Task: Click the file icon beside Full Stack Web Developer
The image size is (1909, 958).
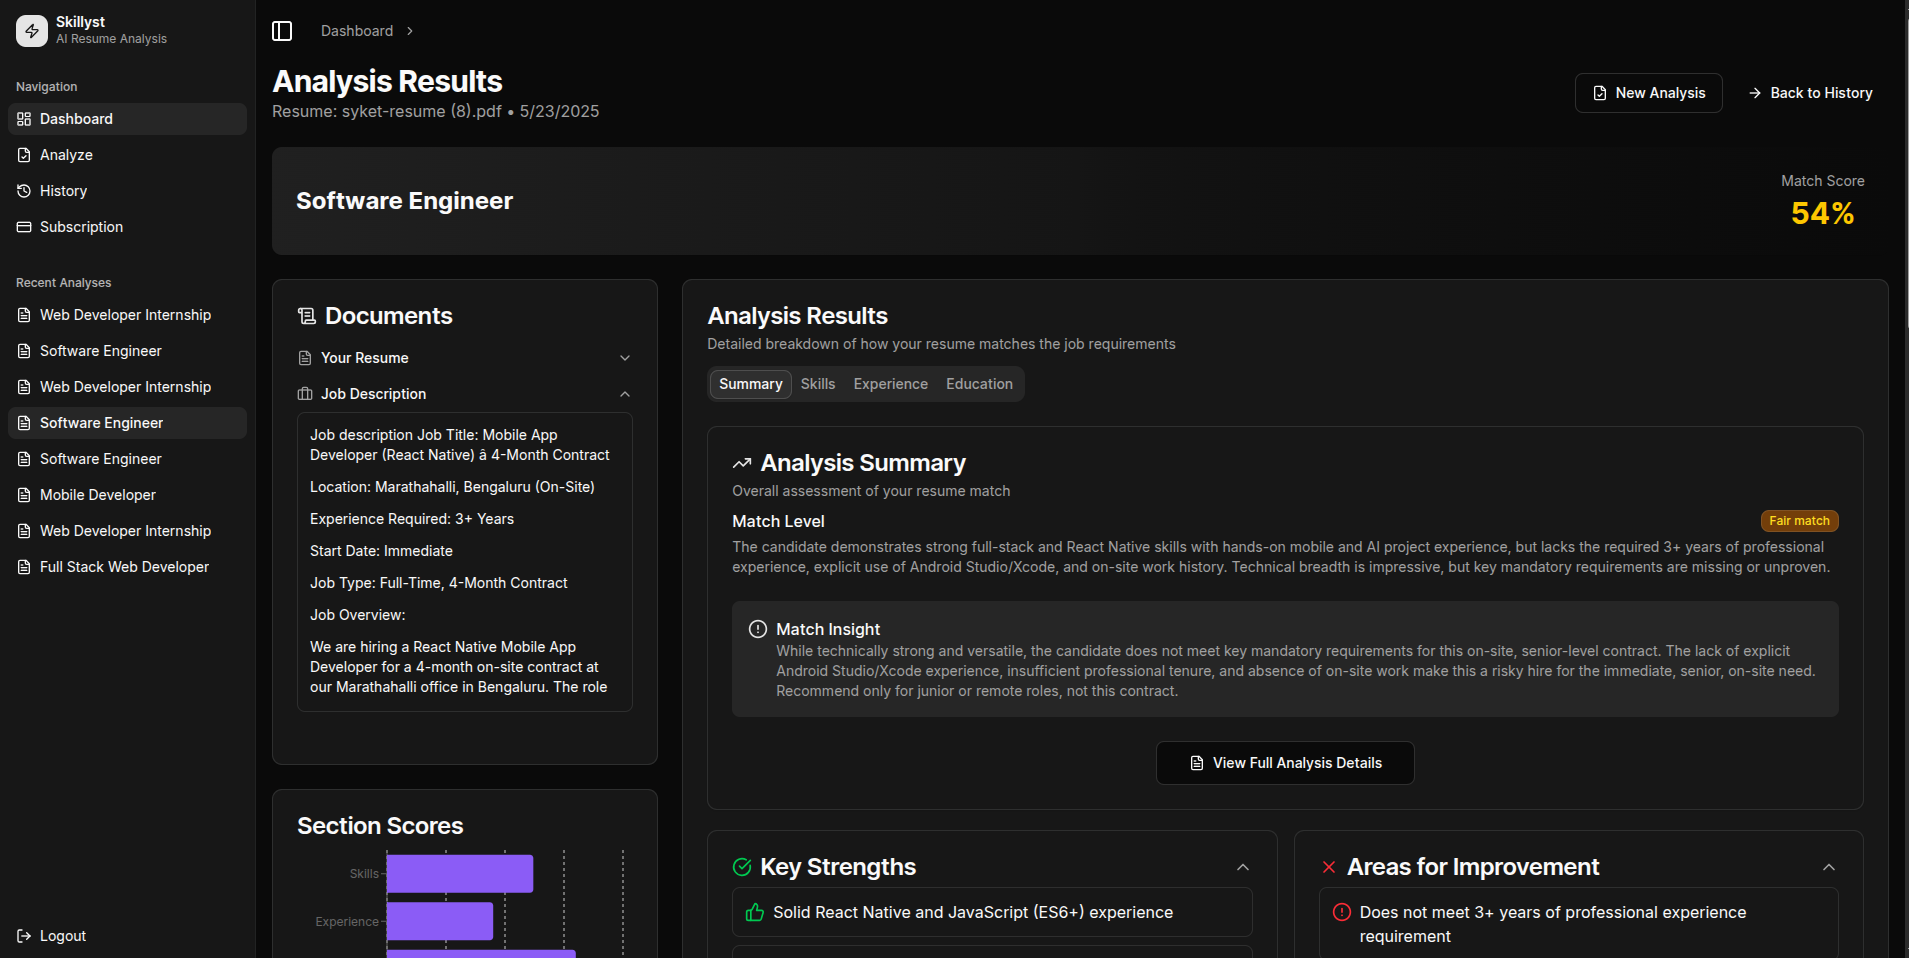Action: [x=24, y=567]
